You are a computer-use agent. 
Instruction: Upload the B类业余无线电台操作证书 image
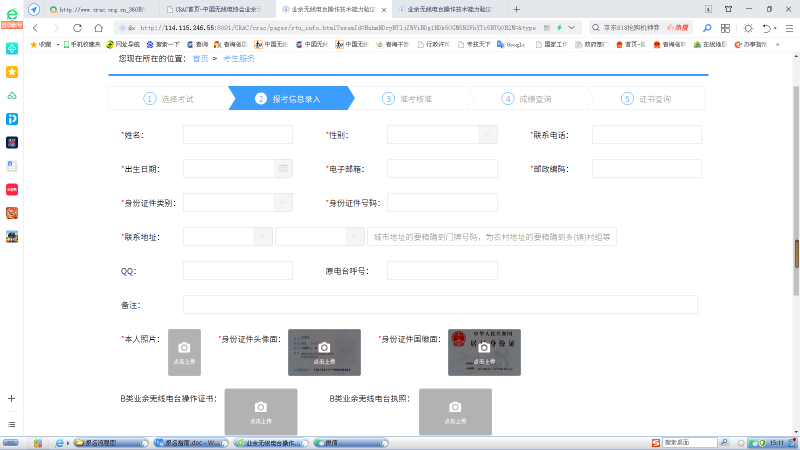pos(260,411)
